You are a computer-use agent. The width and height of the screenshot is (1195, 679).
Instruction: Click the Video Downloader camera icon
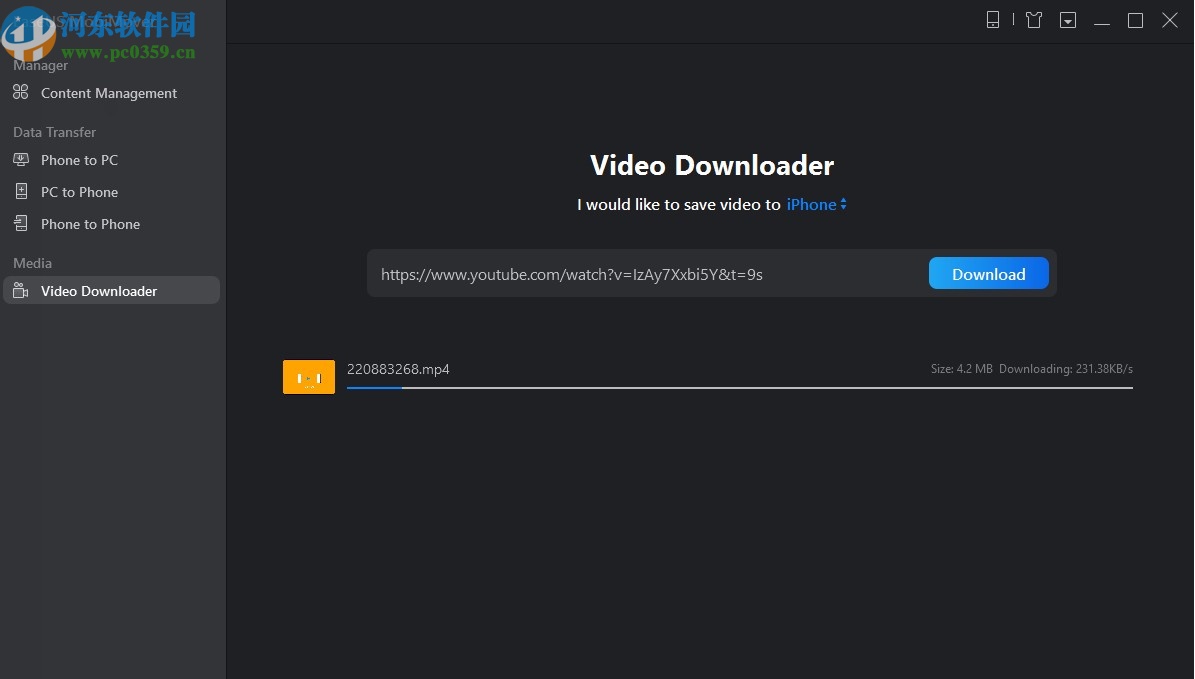click(x=21, y=290)
